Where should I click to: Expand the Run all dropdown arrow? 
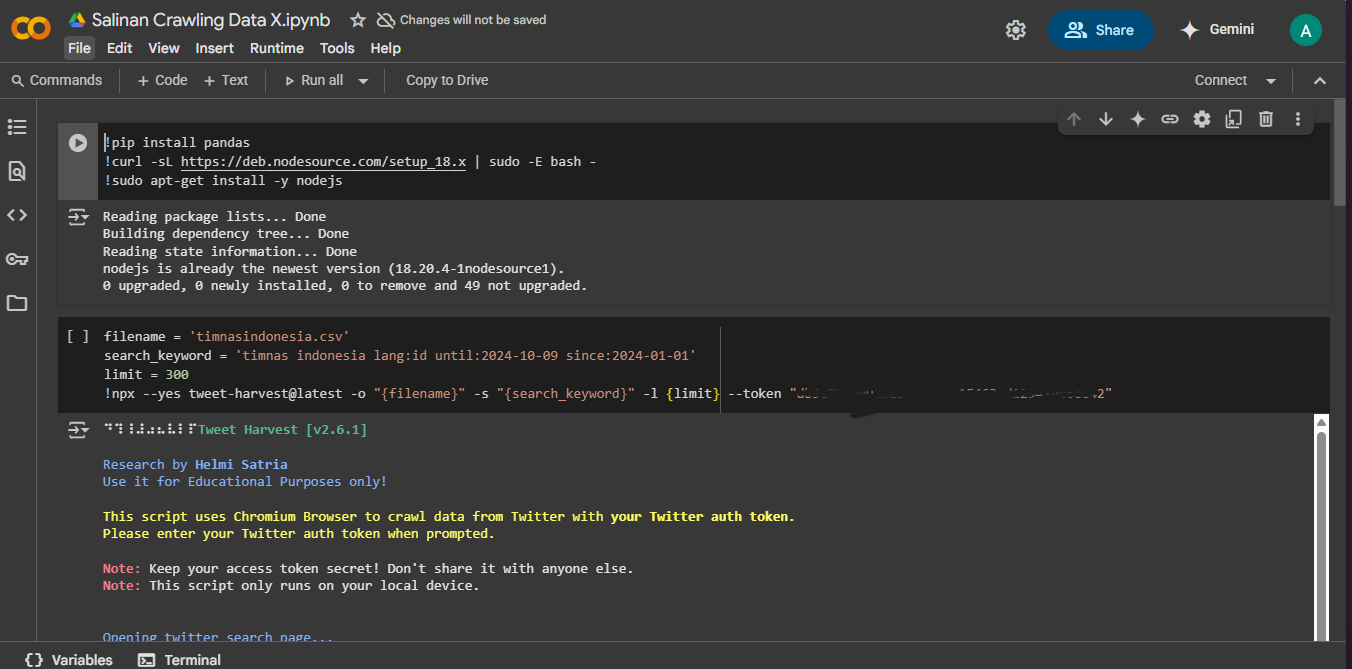(x=363, y=81)
